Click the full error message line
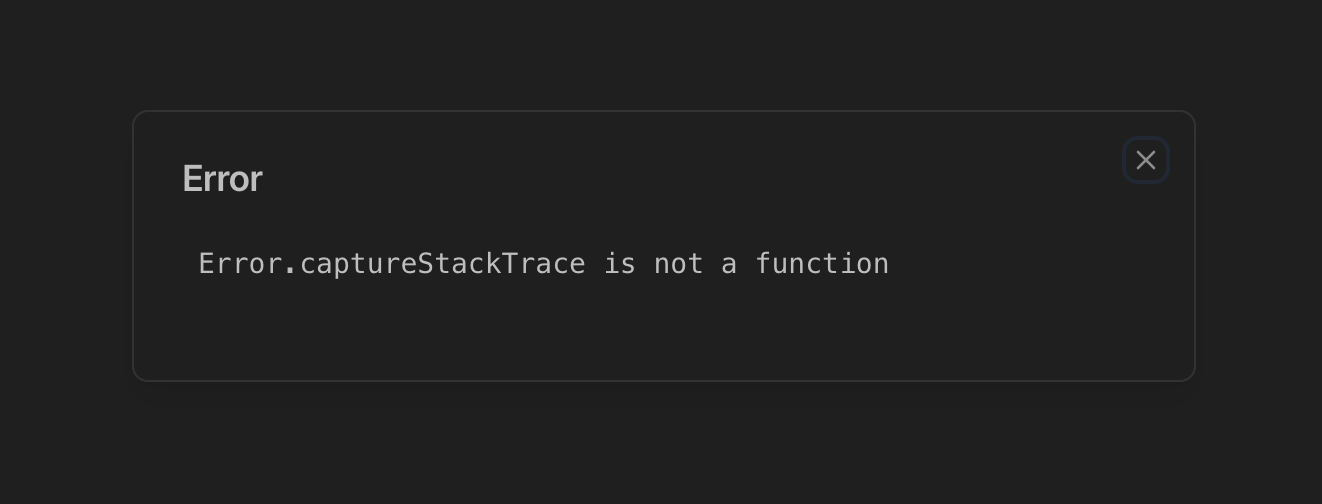Screen dimensions: 1322x504 point(543,264)
